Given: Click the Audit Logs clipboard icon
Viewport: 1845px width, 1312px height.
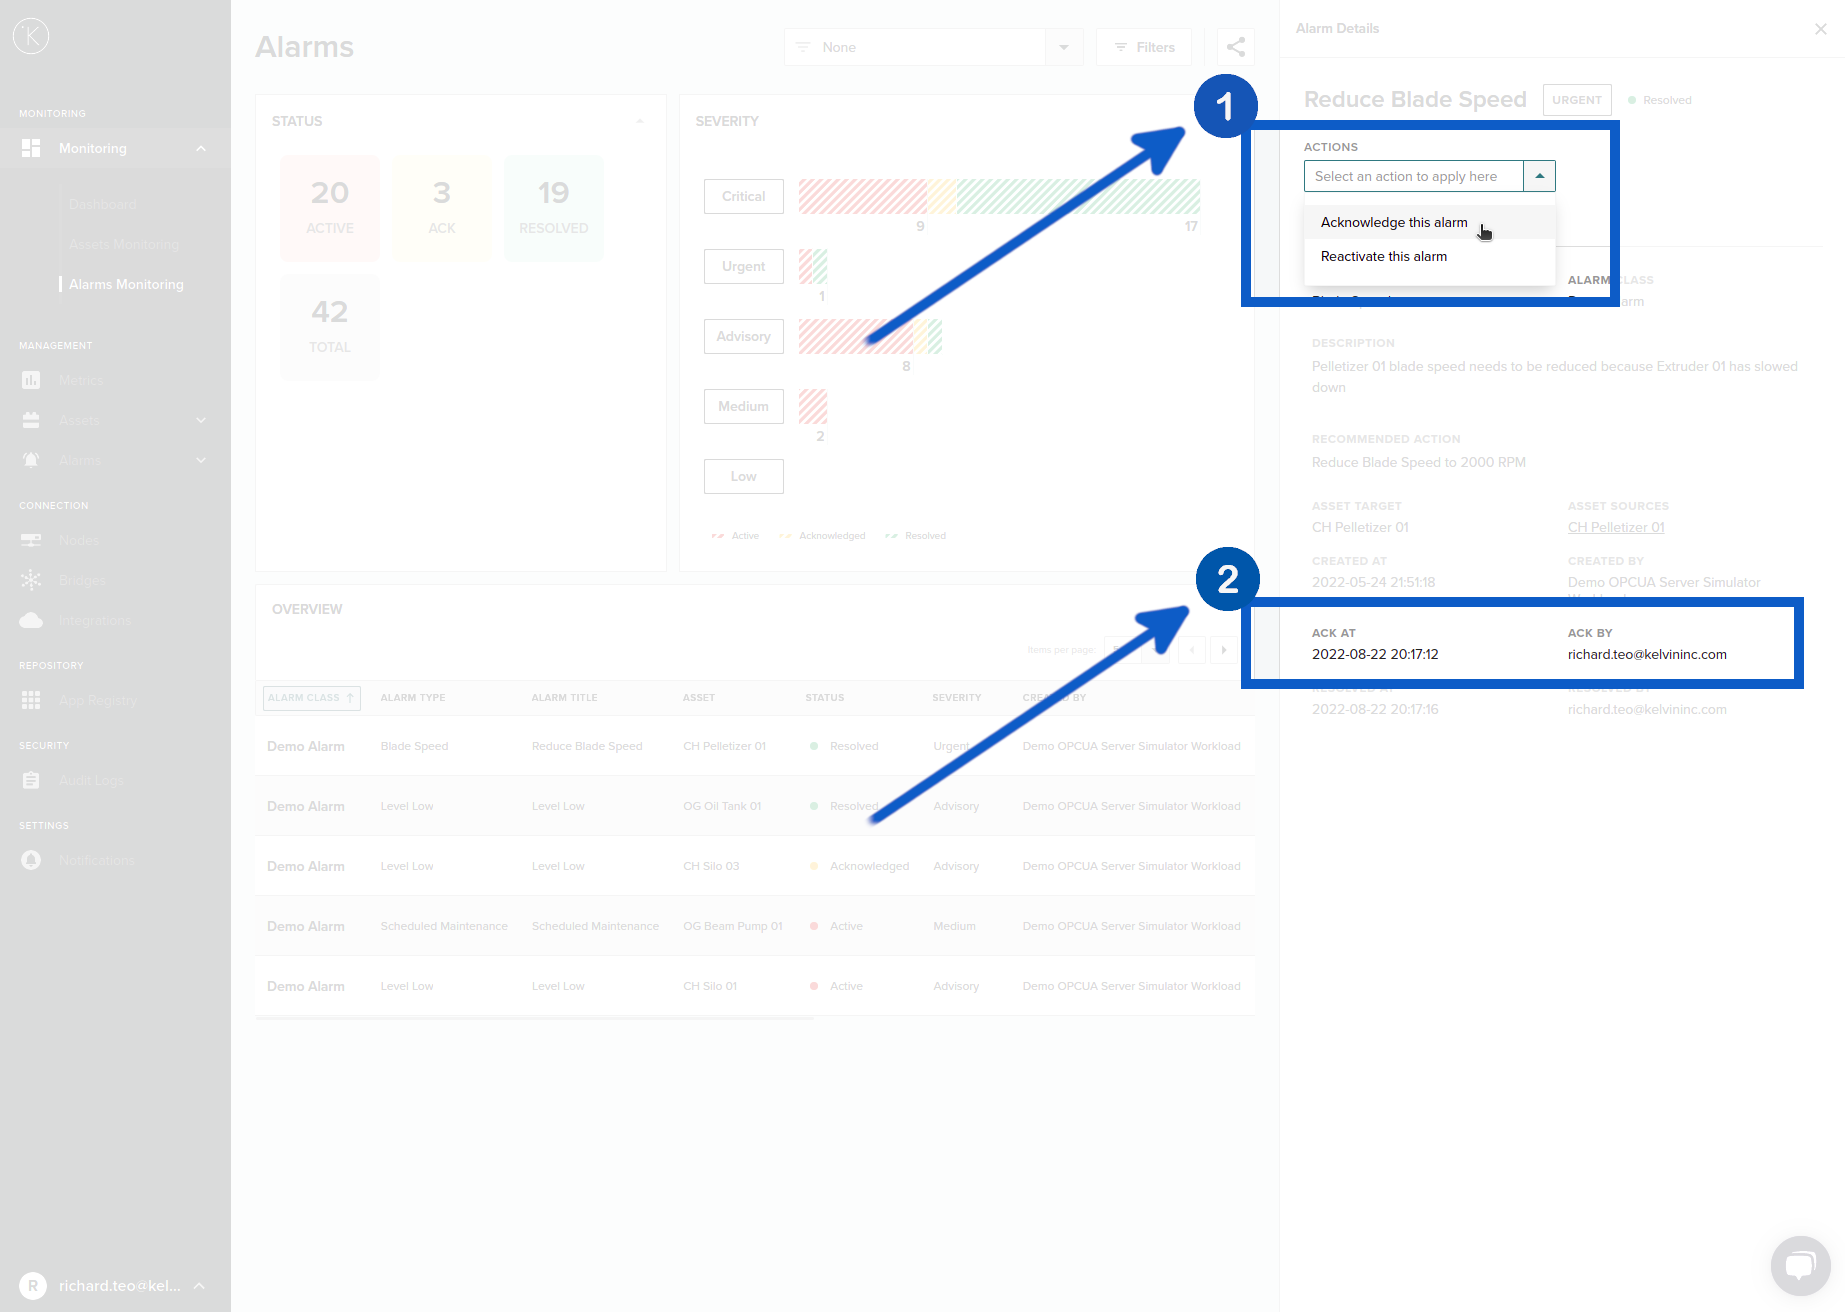Looking at the screenshot, I should [31, 781].
